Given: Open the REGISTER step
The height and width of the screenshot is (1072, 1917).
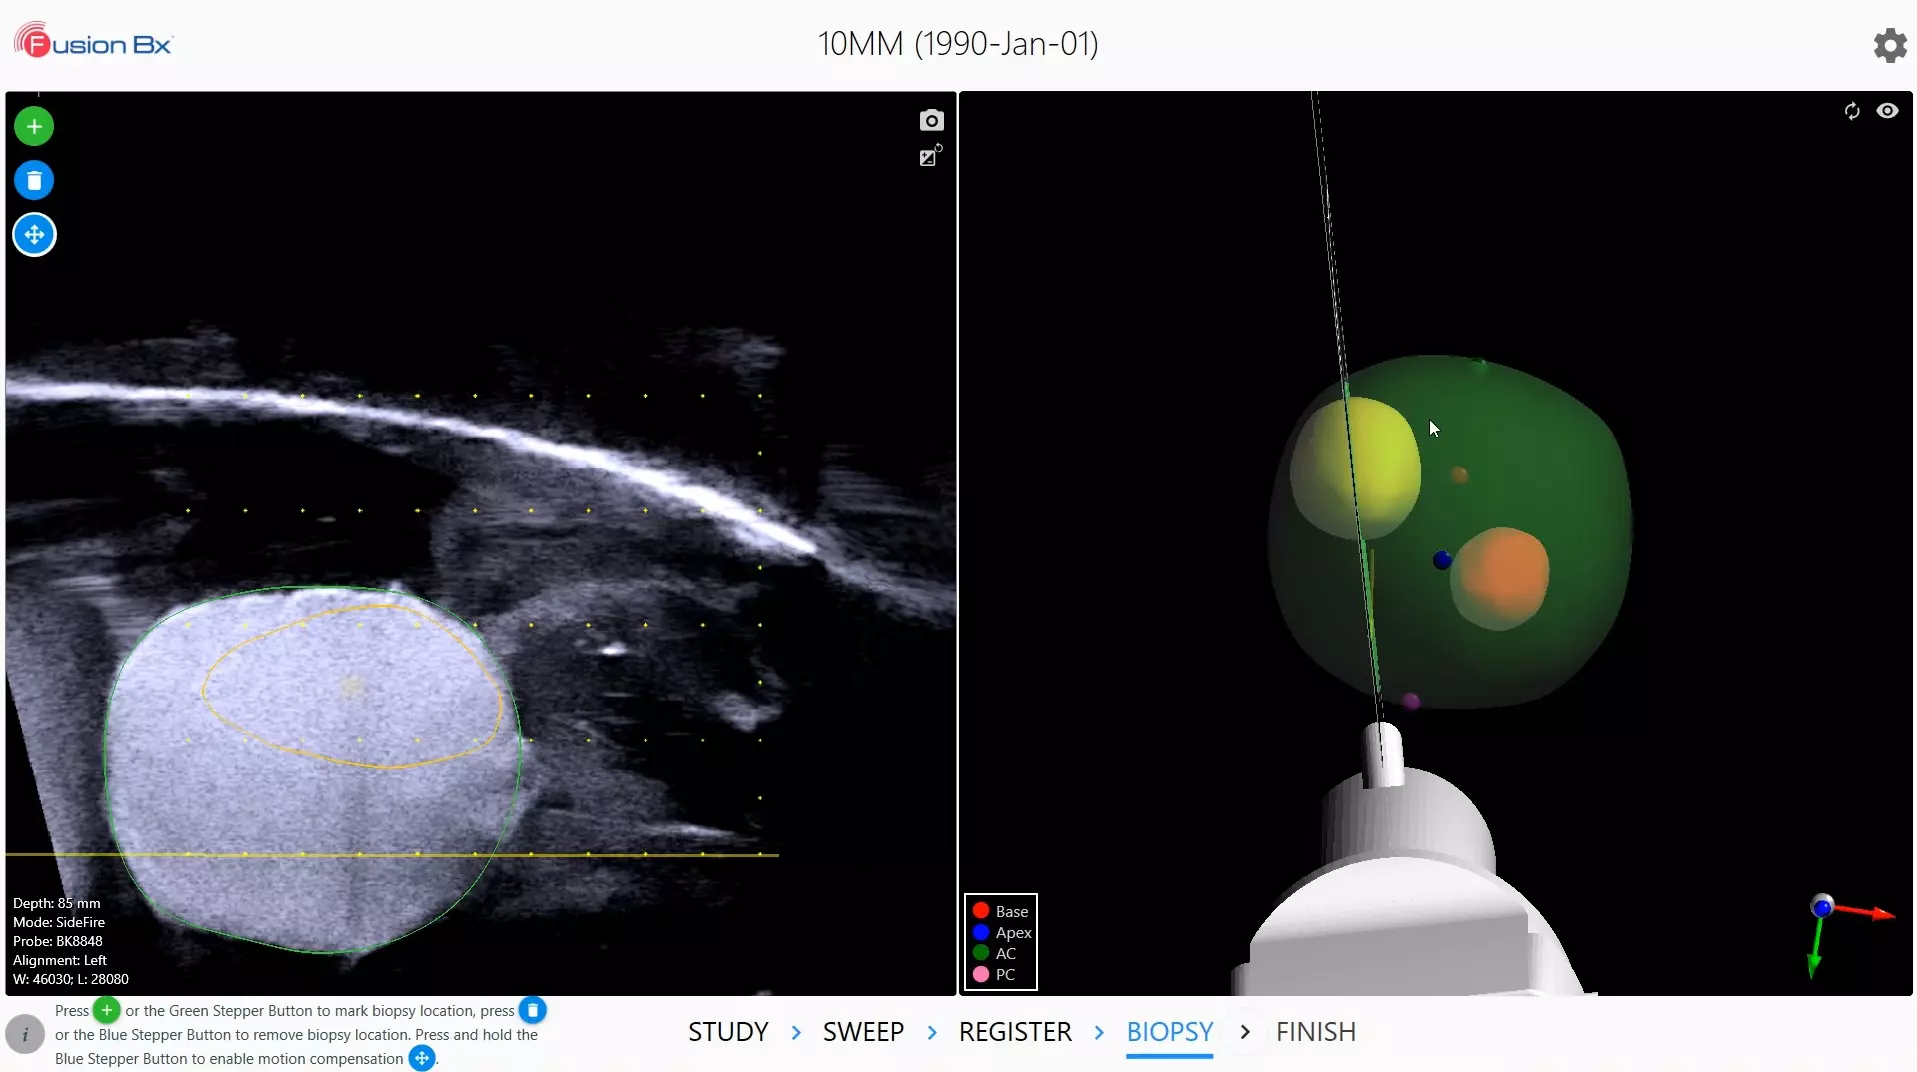Looking at the screenshot, I should coord(1015,1032).
